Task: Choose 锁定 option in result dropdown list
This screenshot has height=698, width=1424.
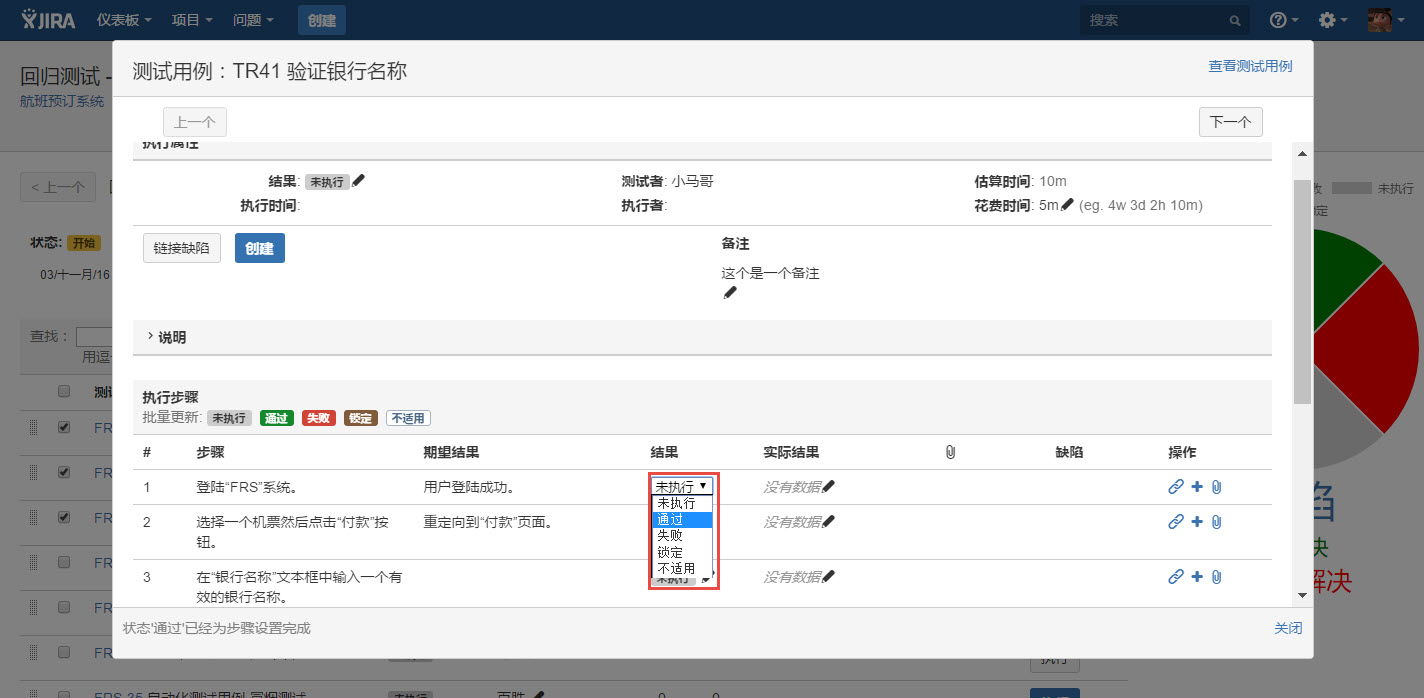Action: 682,552
